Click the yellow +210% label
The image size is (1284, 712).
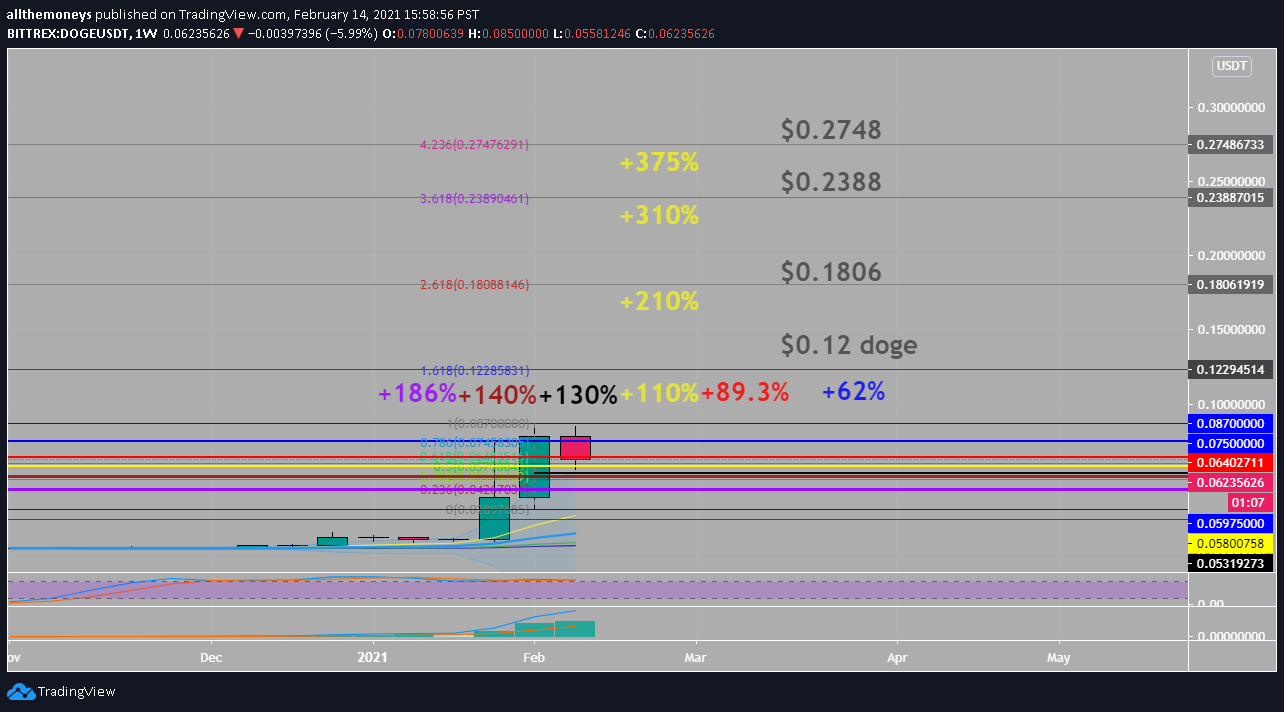(659, 301)
